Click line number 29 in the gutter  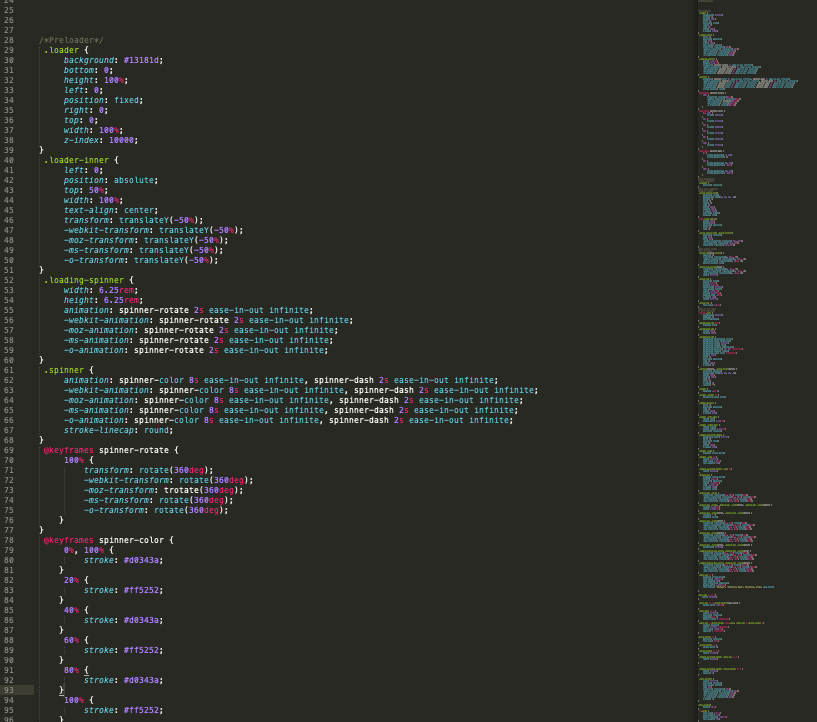pos(9,50)
